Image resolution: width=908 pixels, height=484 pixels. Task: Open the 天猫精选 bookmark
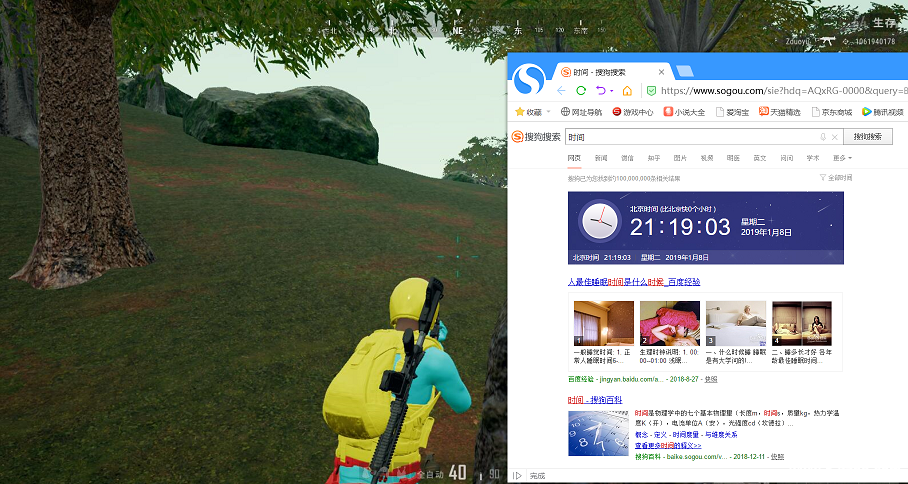tap(779, 112)
